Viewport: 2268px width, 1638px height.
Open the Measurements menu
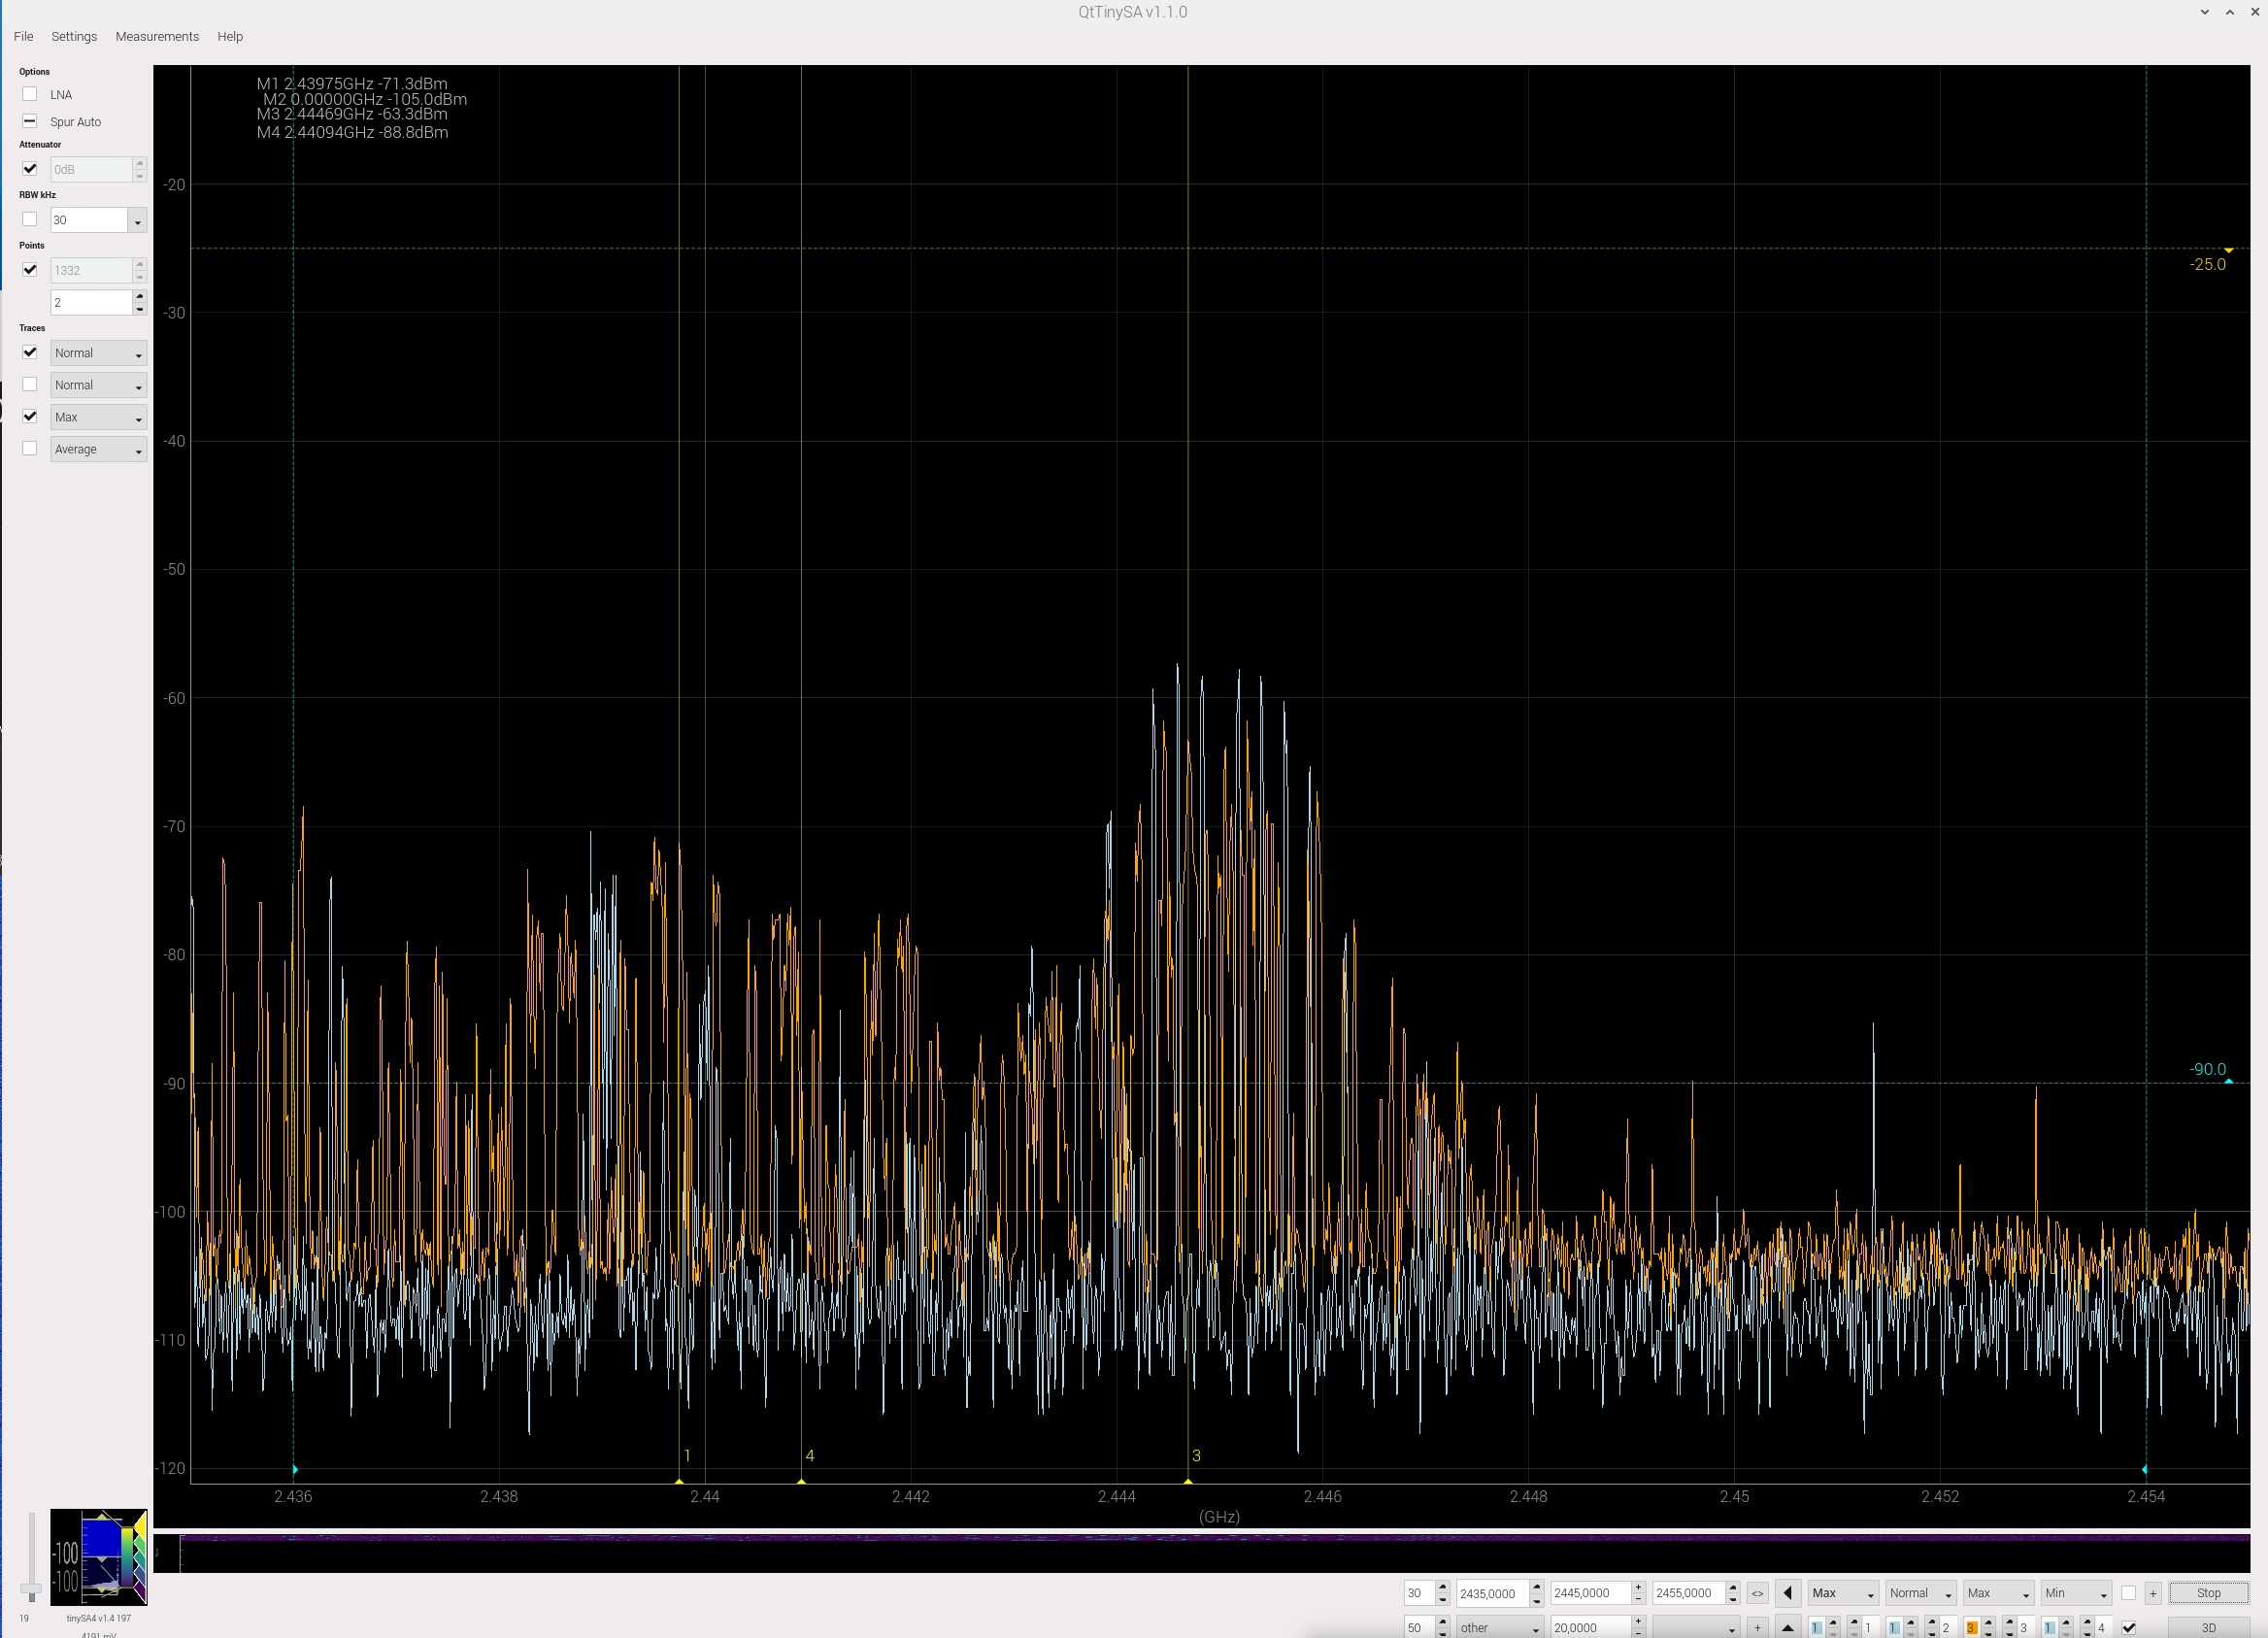click(x=157, y=36)
